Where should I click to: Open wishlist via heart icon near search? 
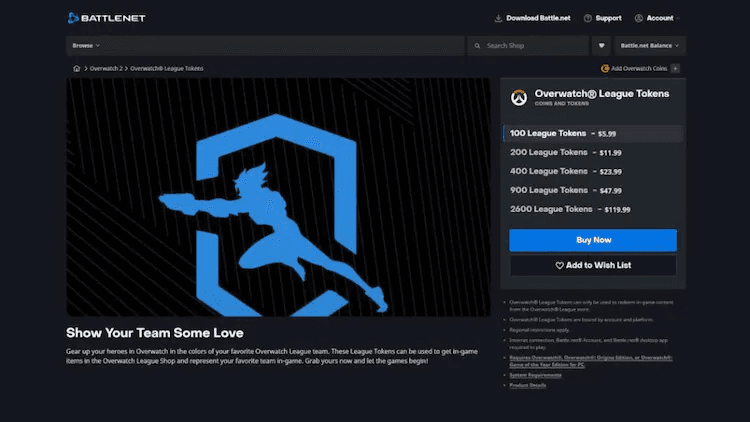tap(601, 46)
